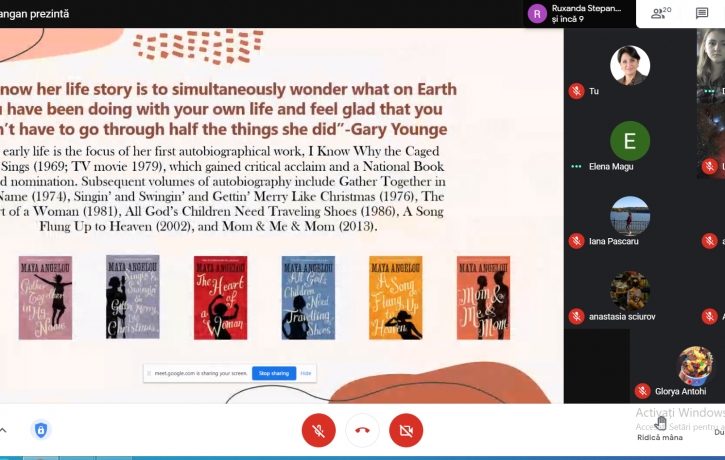725x460 pixels.
Task: Turn on the camera in call controls
Action: click(x=406, y=430)
